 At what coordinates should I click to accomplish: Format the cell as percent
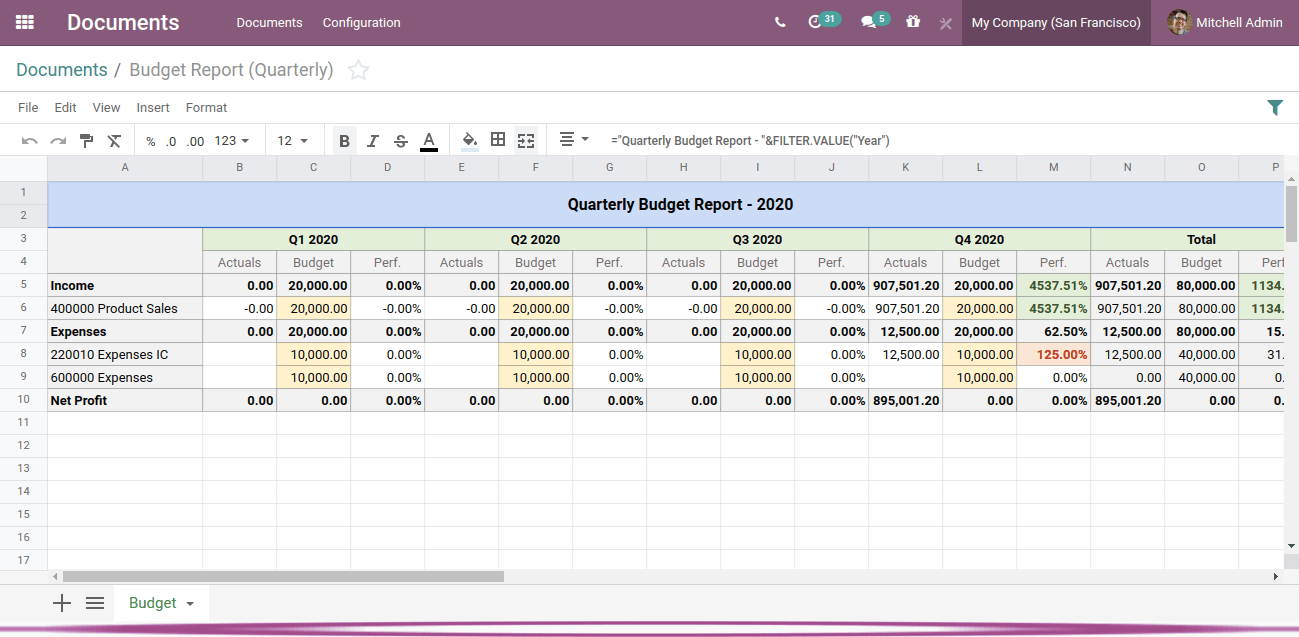(x=151, y=141)
